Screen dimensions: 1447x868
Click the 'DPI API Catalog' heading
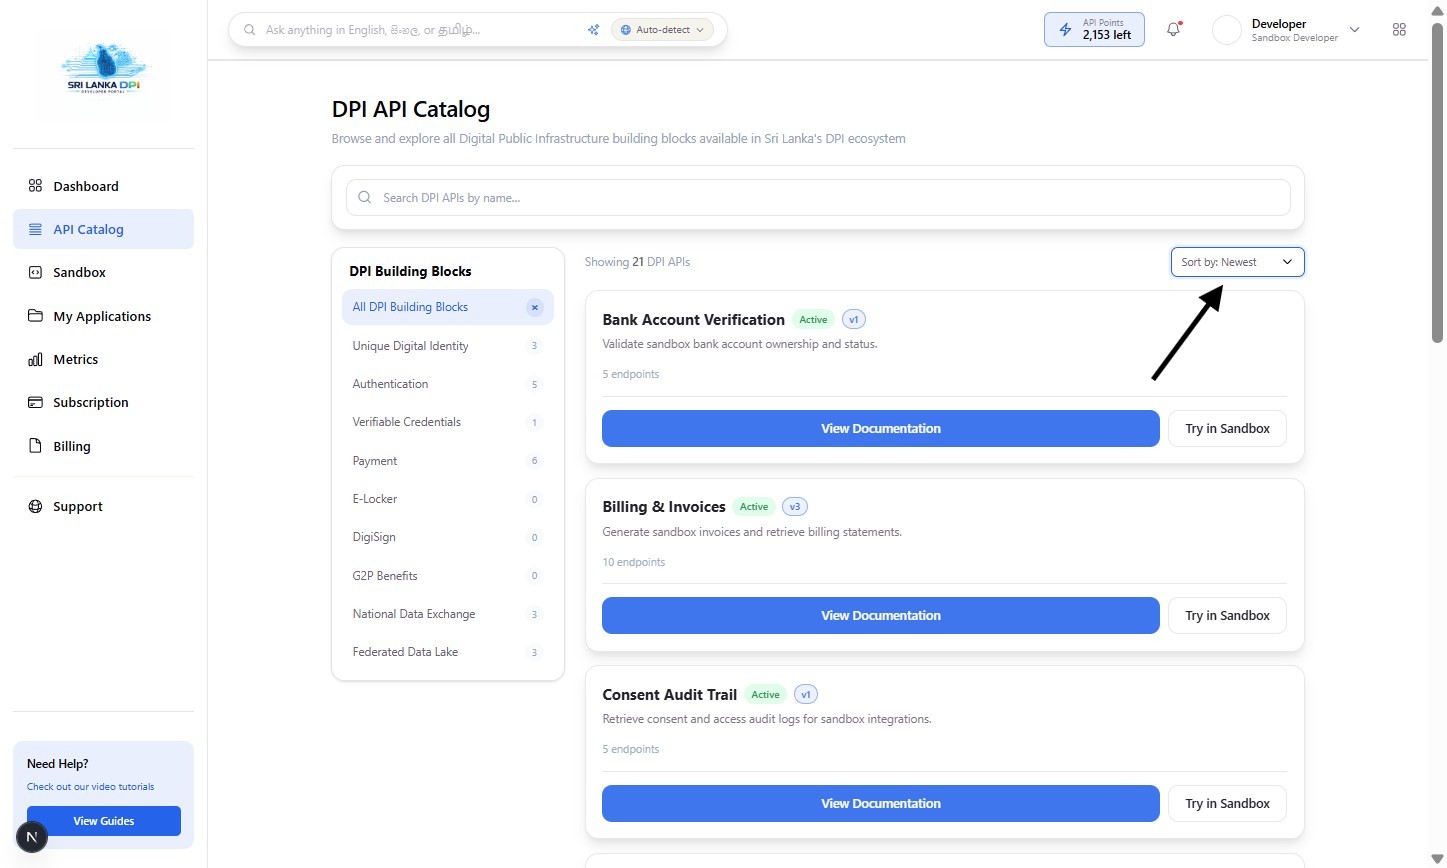(x=411, y=109)
